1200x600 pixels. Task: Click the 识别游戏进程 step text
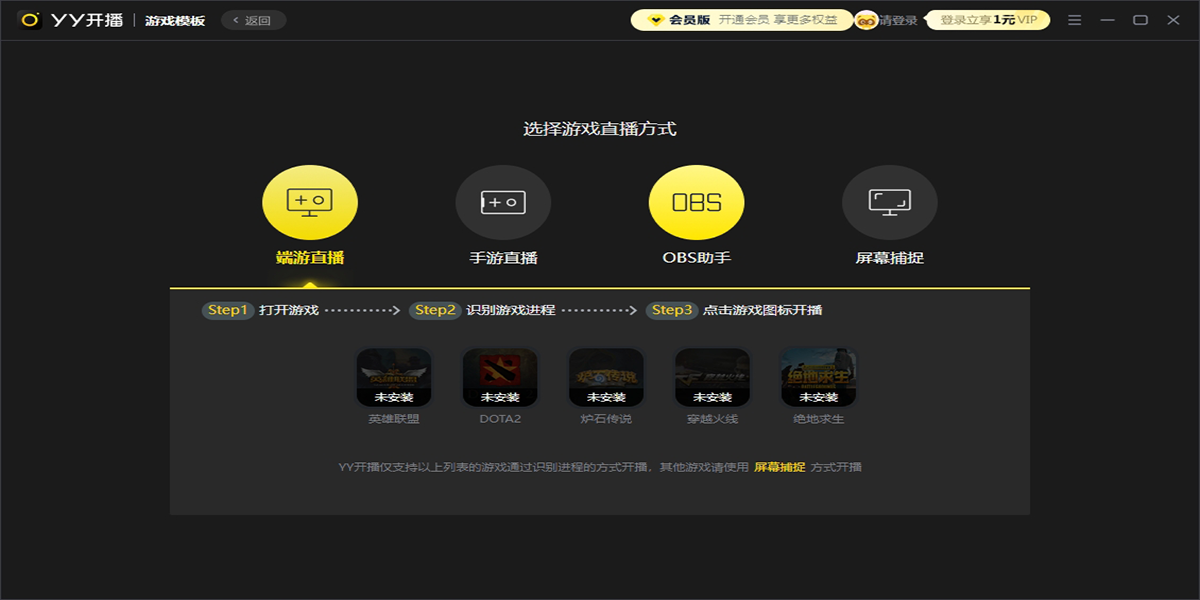(511, 310)
